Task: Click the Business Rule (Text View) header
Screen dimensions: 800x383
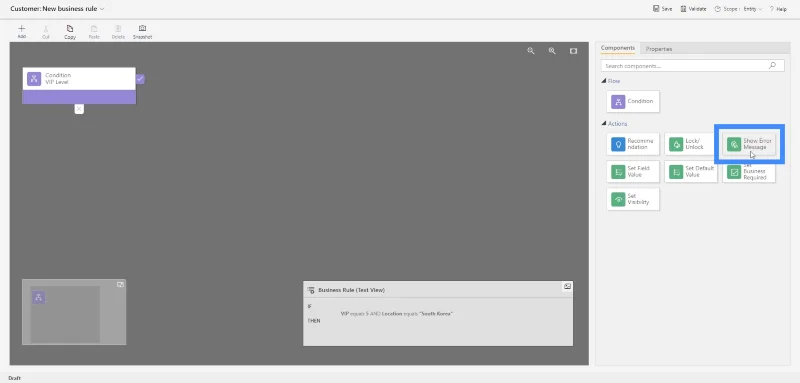Action: [x=352, y=290]
